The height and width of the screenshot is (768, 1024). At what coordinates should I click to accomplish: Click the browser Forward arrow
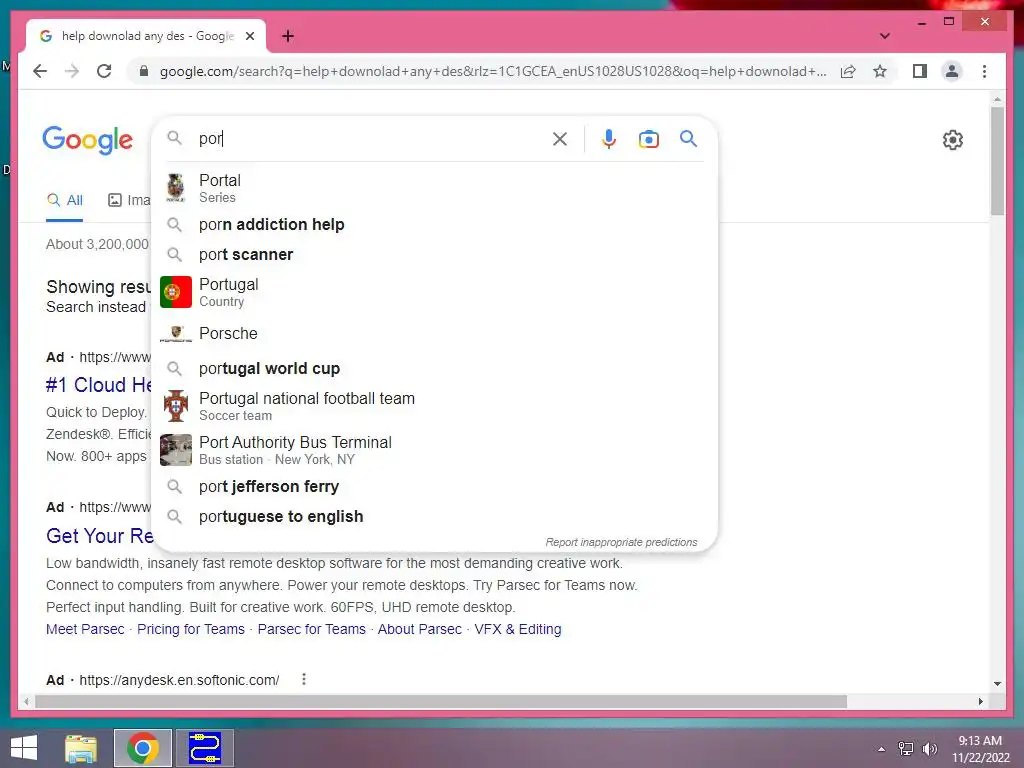pyautogui.click(x=72, y=71)
